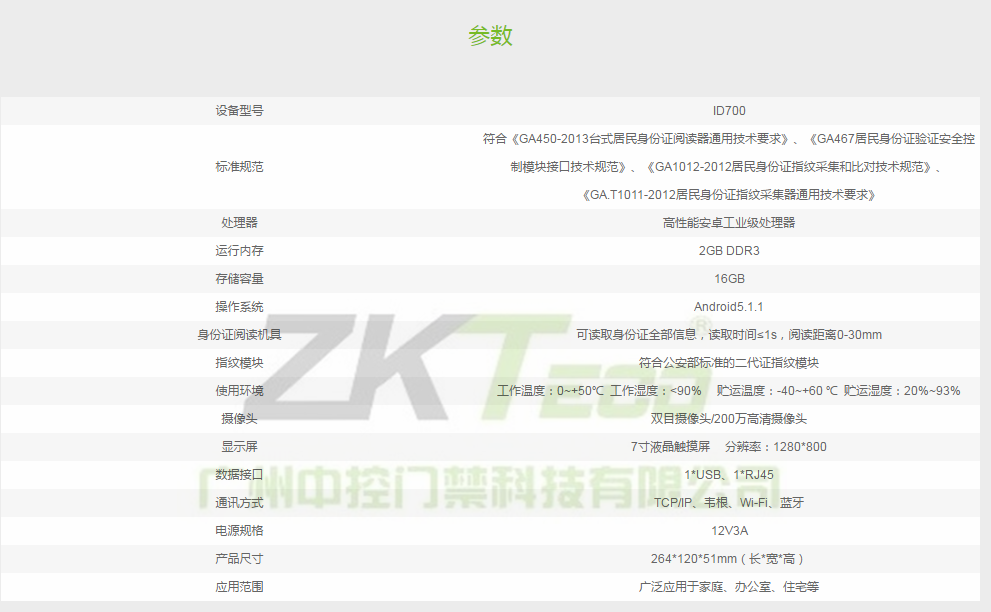Click the 标准规范 row label
The image size is (991, 612).
coord(239,167)
